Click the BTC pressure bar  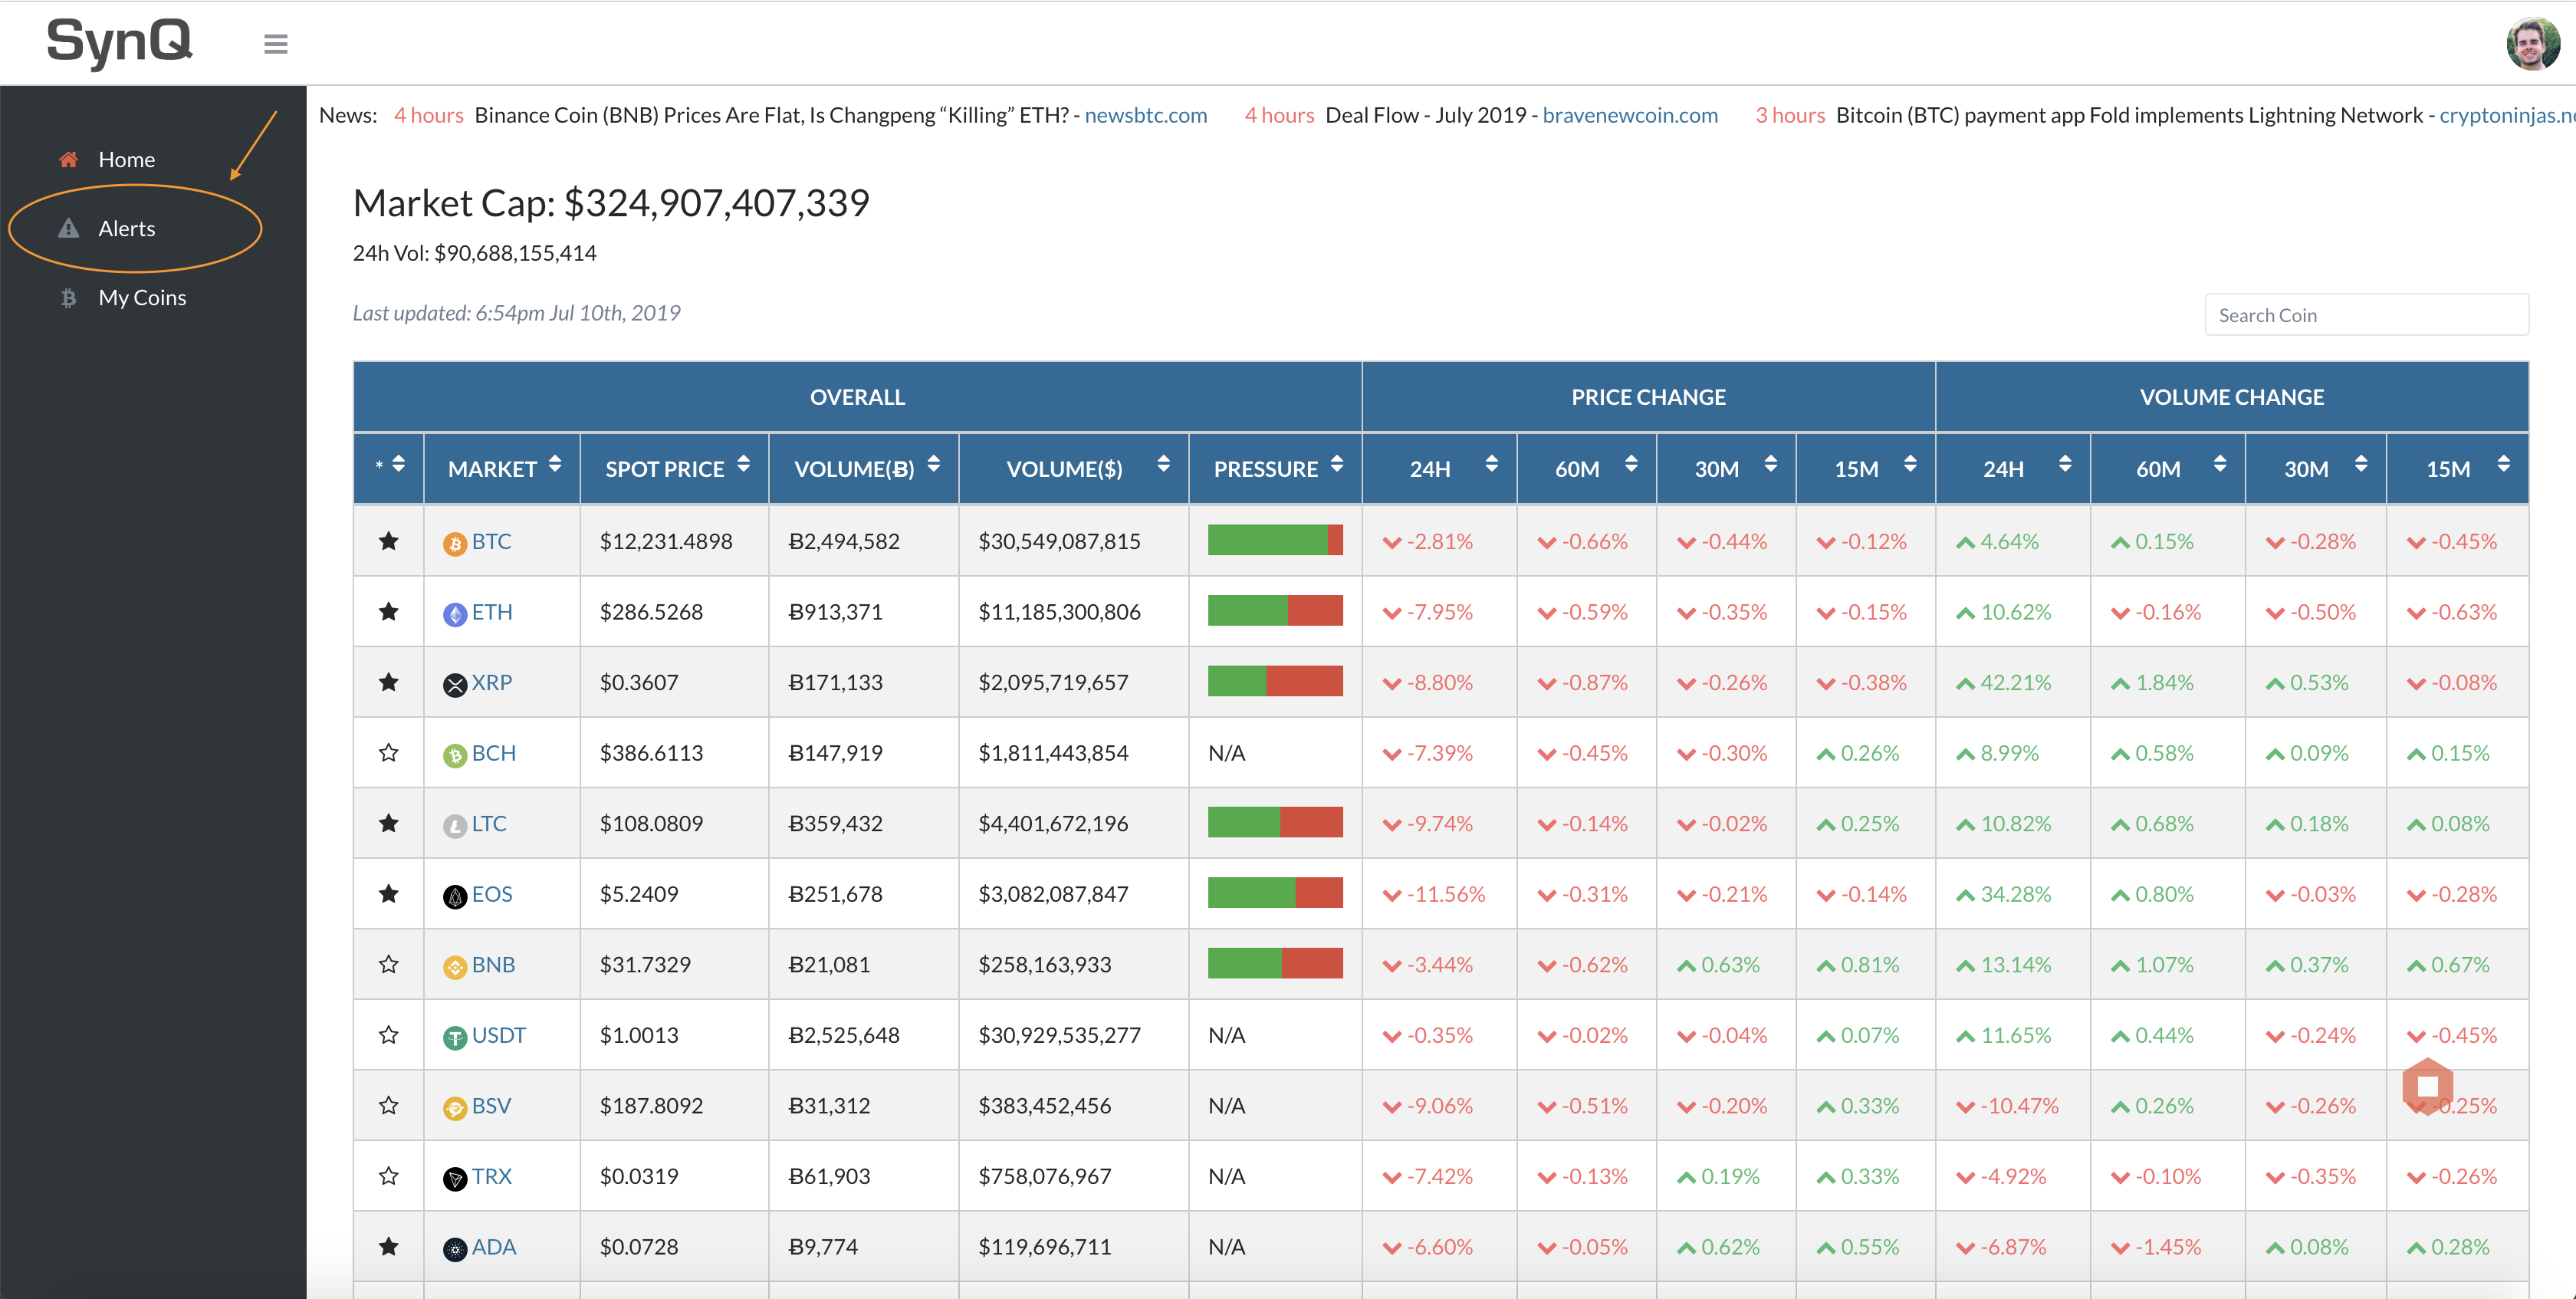pyautogui.click(x=1275, y=540)
